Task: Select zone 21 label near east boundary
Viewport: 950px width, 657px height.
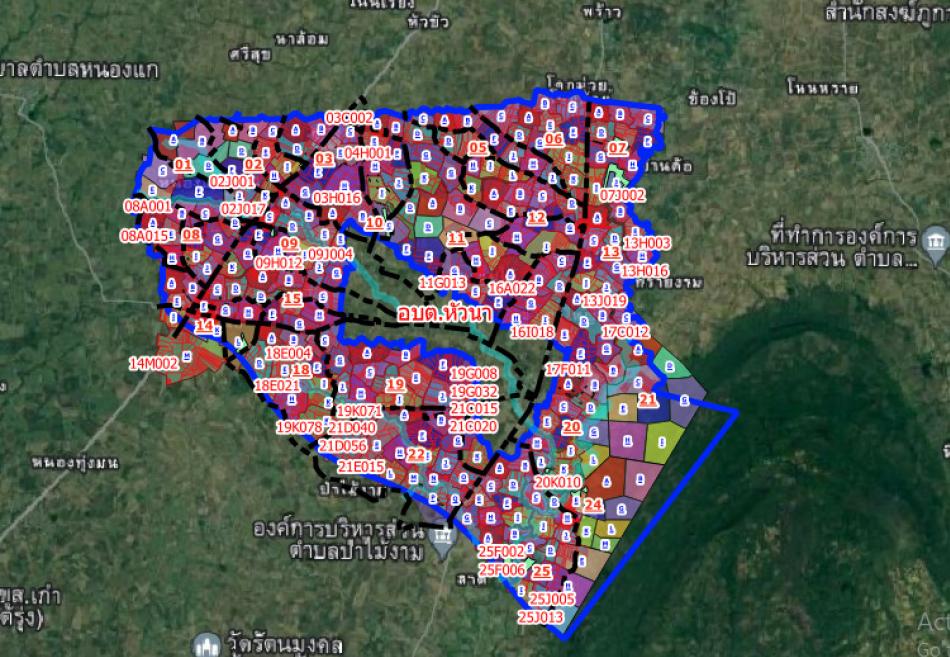Action: [647, 400]
